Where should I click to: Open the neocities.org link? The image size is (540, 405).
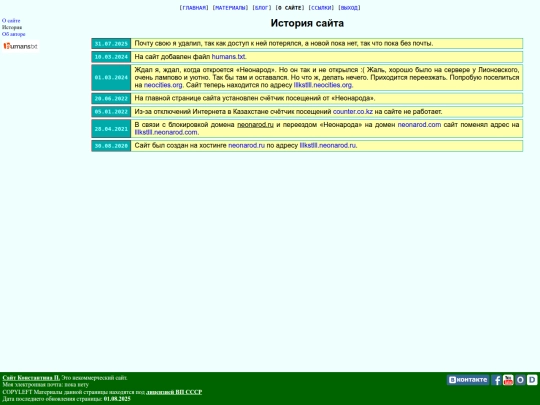coord(163,85)
